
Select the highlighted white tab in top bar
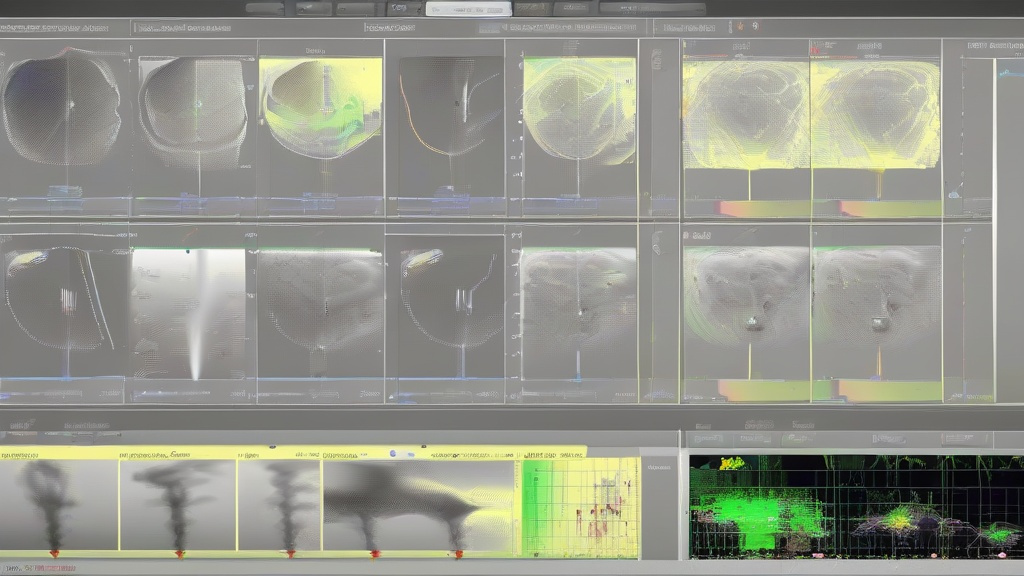click(468, 9)
